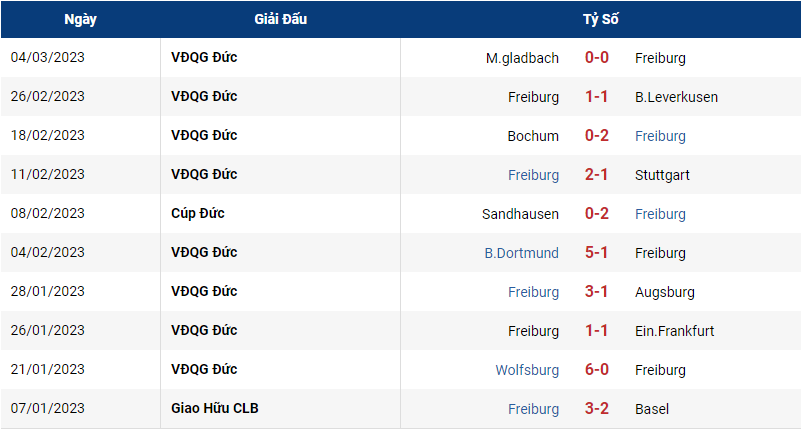This screenshot has height=429, width=802.
Task: Open M.gladbach team link
Action: point(522,58)
